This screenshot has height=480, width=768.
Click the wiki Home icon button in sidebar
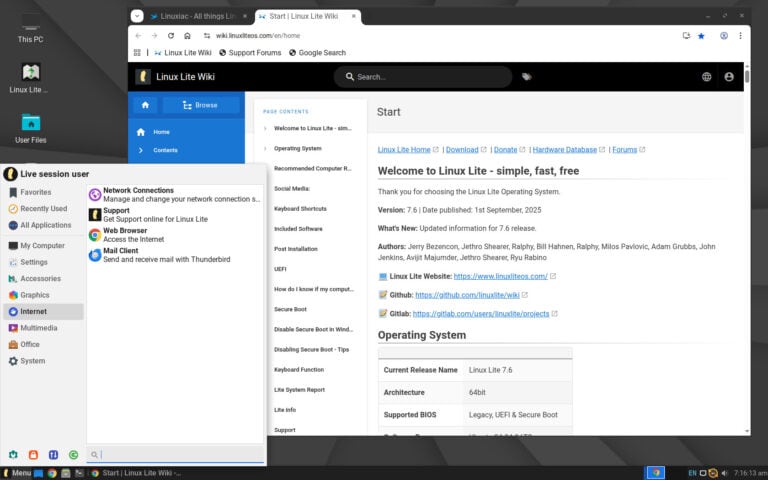coord(146,105)
